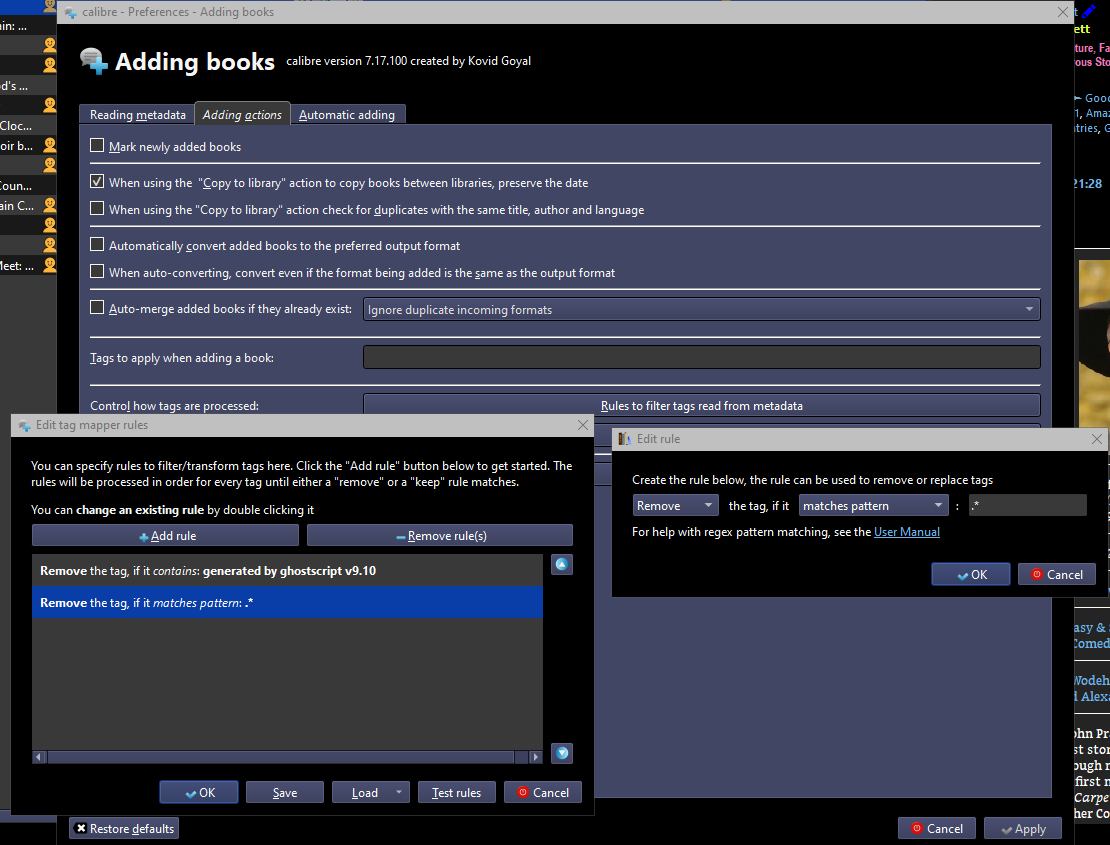Select the rule containing generated by ghostscript v9.10
This screenshot has width=1110, height=845.
(x=287, y=570)
